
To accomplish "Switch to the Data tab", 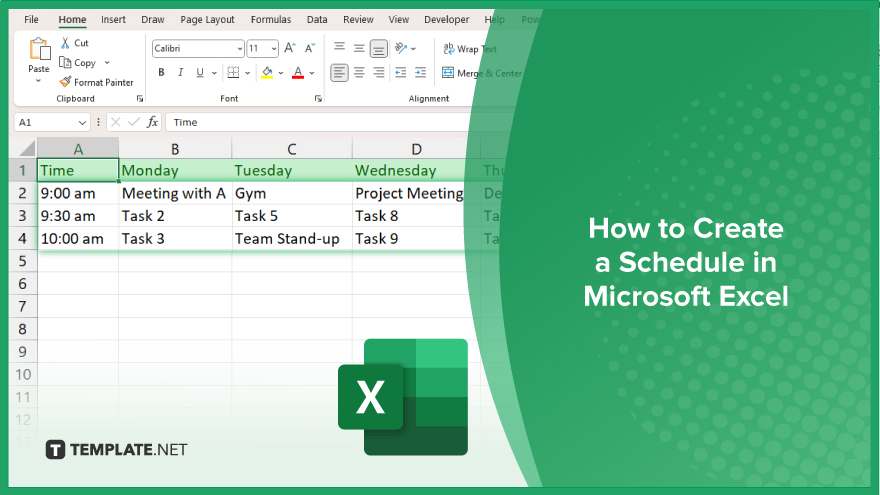I will 317,20.
